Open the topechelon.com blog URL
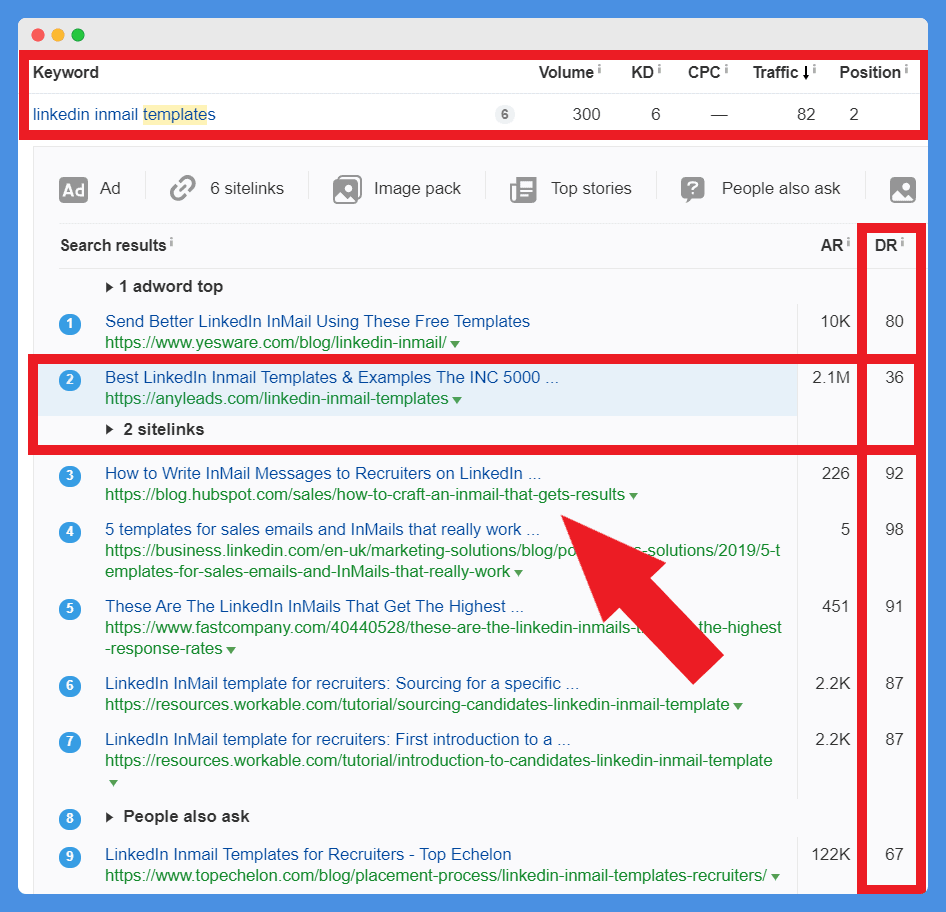 coord(436,876)
